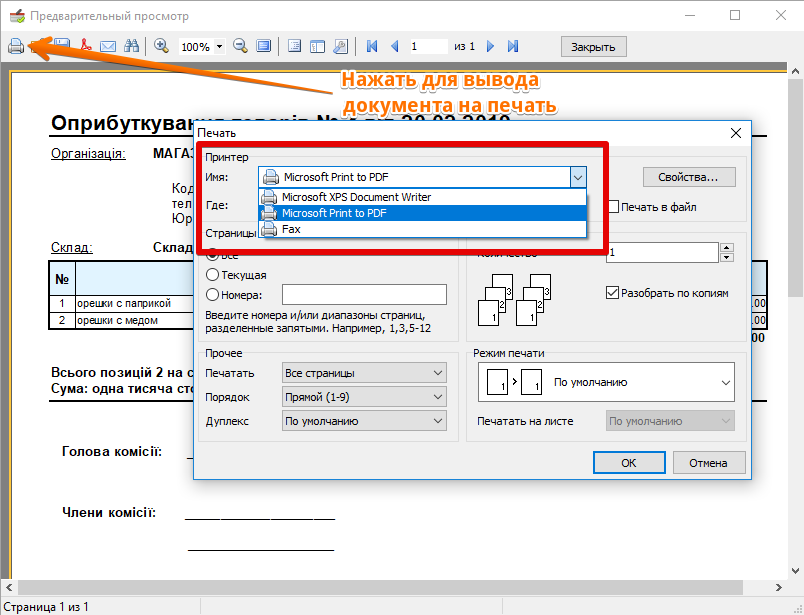Zoom out with the magnifier minus icon

[x=240, y=46]
